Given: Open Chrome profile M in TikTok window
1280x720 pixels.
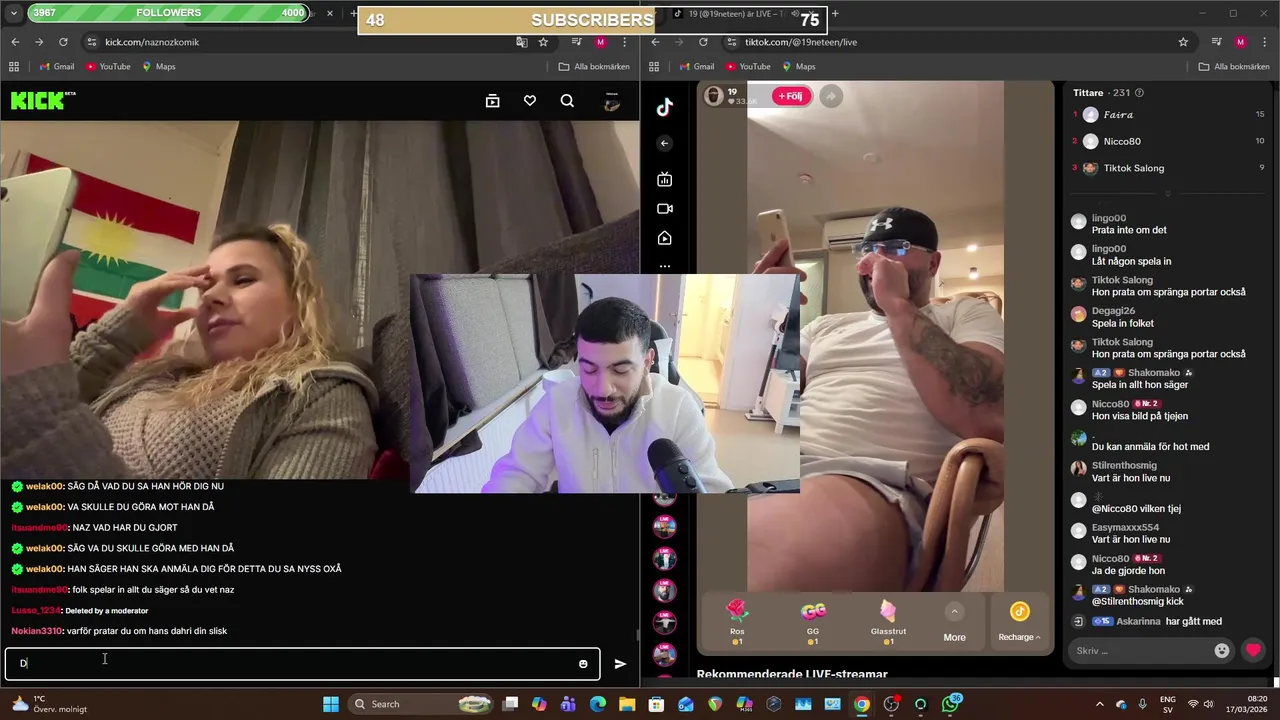Looking at the screenshot, I should (x=1241, y=42).
